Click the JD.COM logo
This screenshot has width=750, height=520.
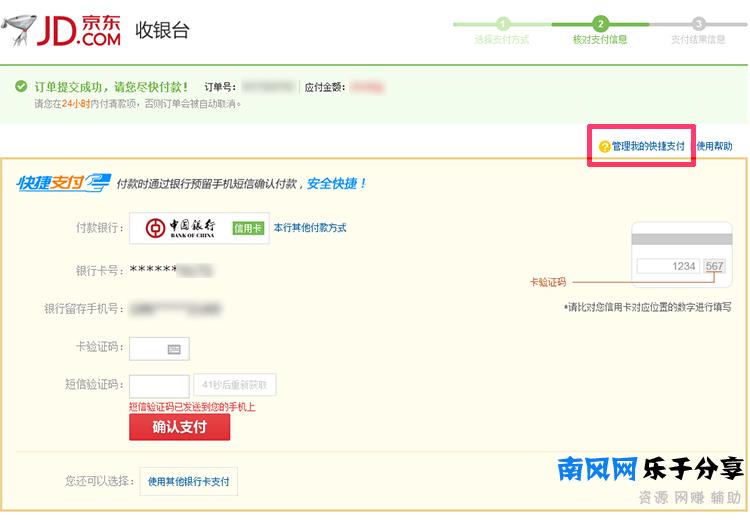click(x=78, y=31)
